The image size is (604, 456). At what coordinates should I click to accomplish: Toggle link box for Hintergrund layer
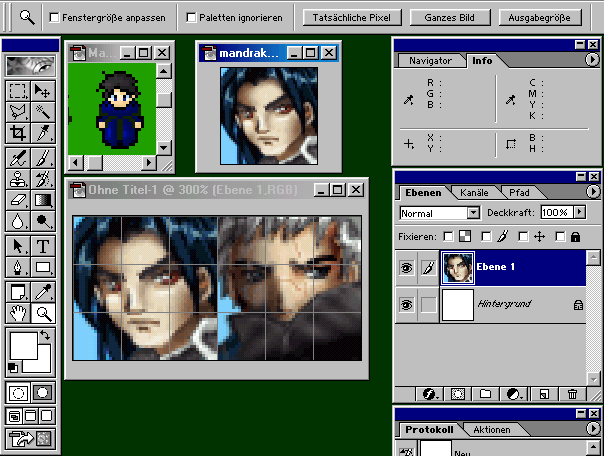coord(428,305)
